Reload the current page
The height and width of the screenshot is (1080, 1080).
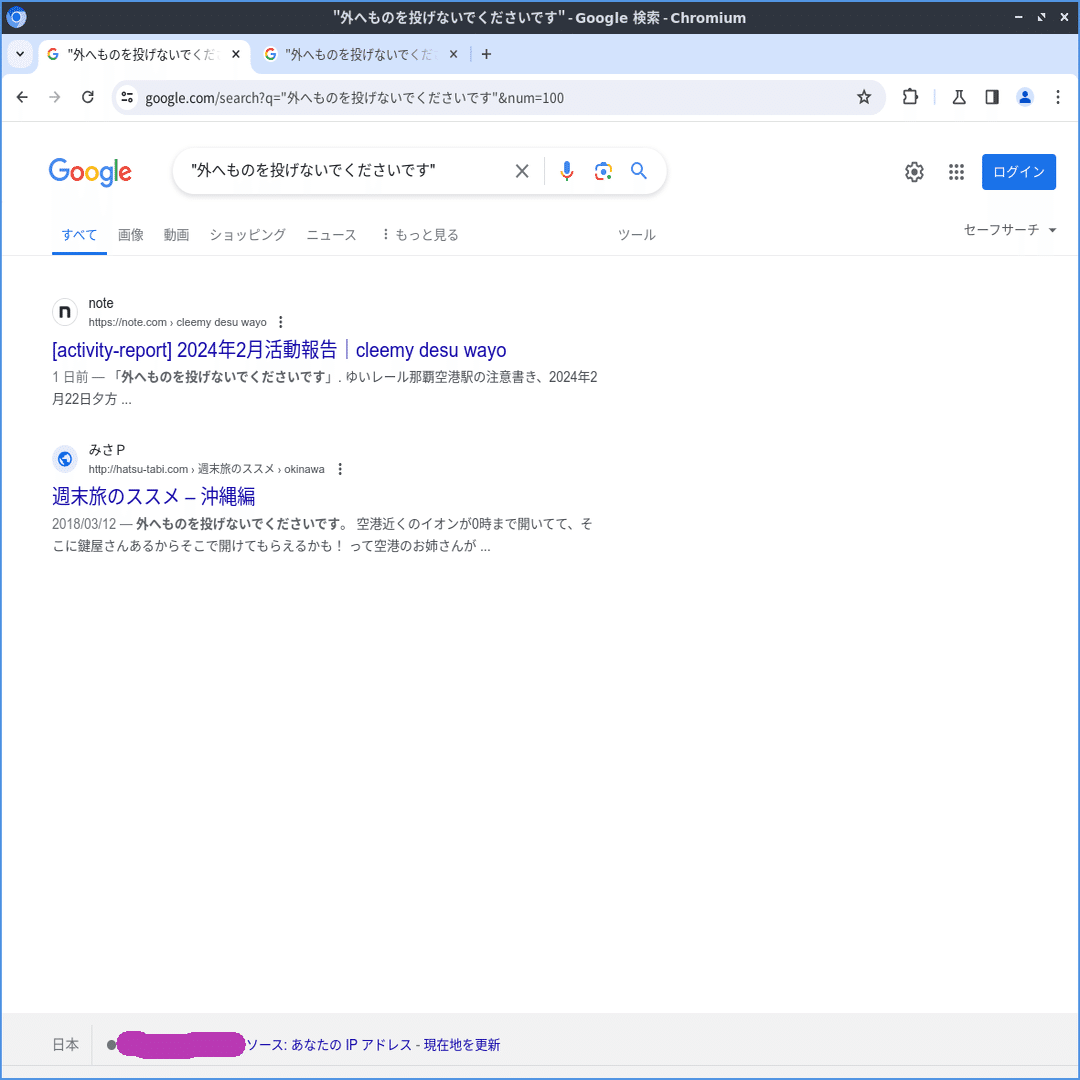[87, 97]
